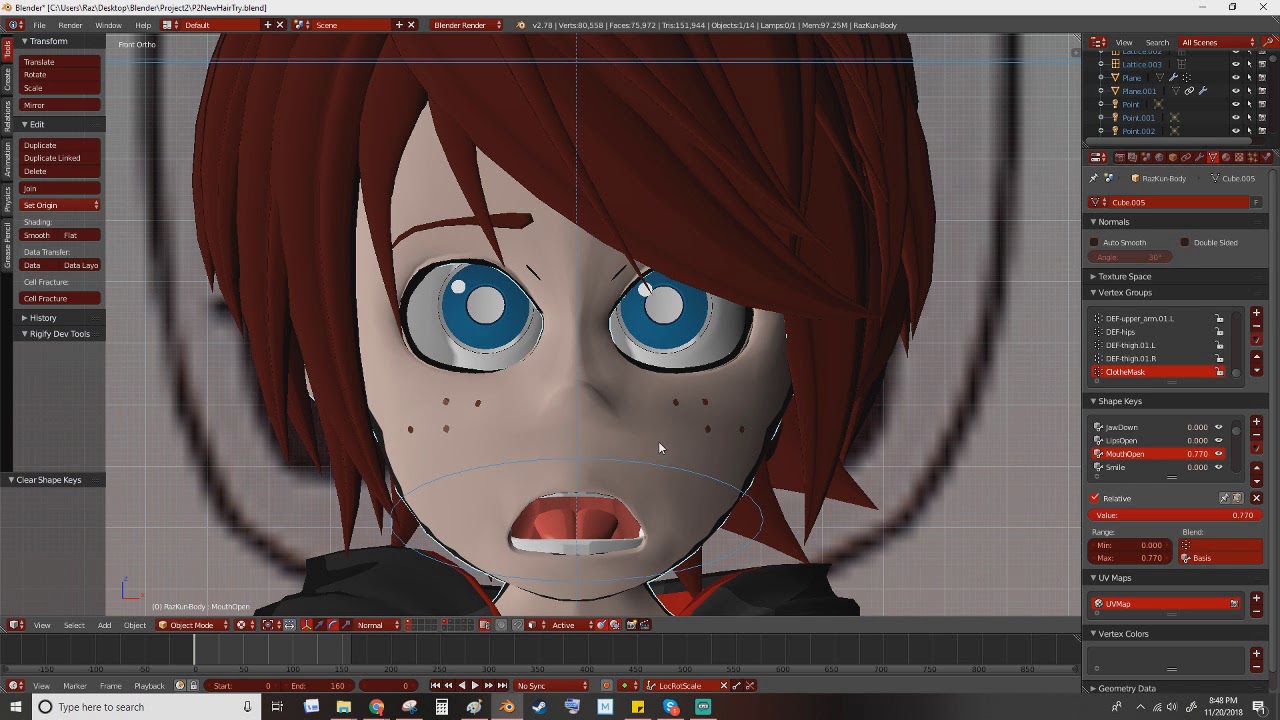Open the Modifiers tab (wrench icon)

(1199, 157)
